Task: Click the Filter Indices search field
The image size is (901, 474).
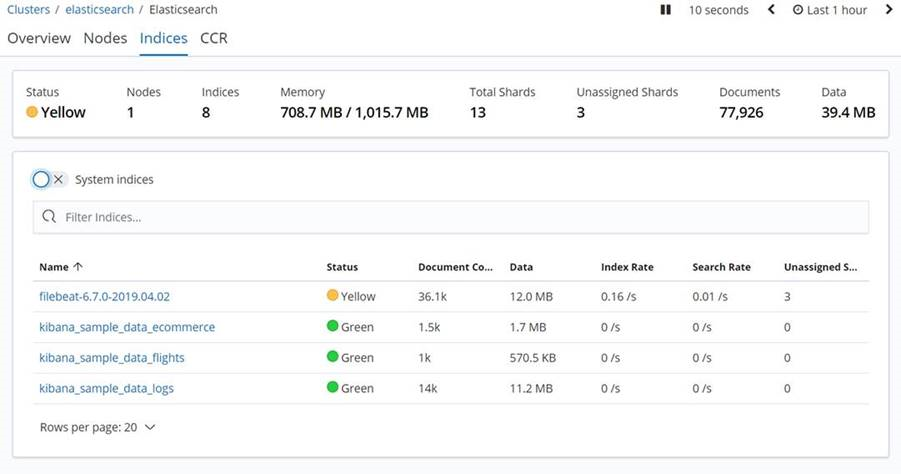Action: (x=450, y=217)
